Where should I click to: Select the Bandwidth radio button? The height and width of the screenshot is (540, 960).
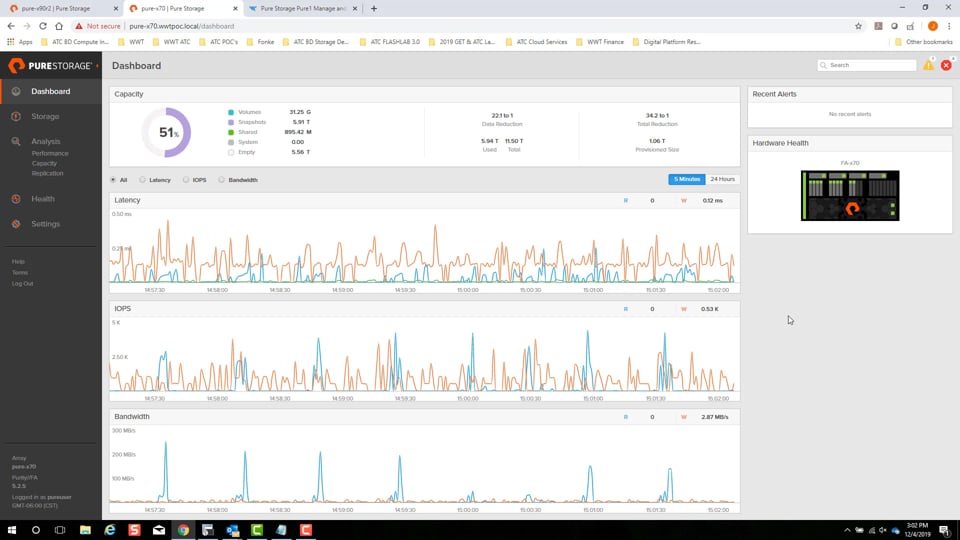click(x=222, y=180)
